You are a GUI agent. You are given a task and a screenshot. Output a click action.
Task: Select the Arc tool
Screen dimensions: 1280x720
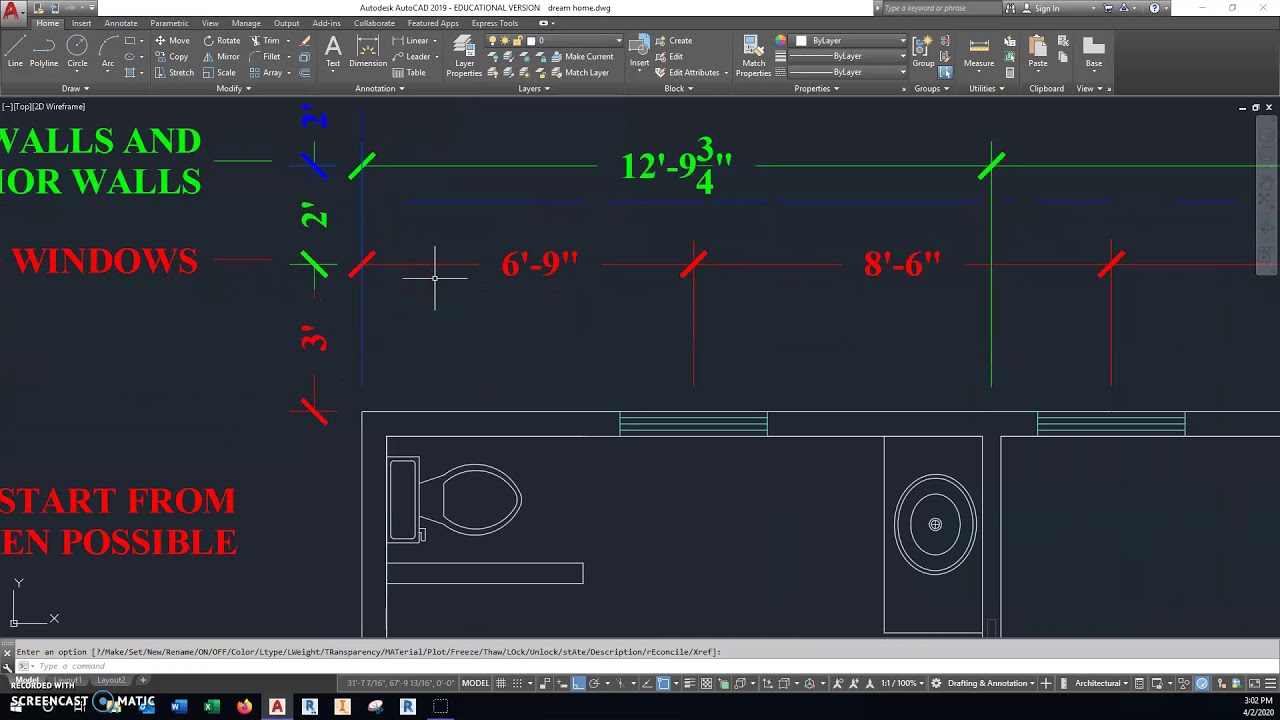(x=108, y=51)
